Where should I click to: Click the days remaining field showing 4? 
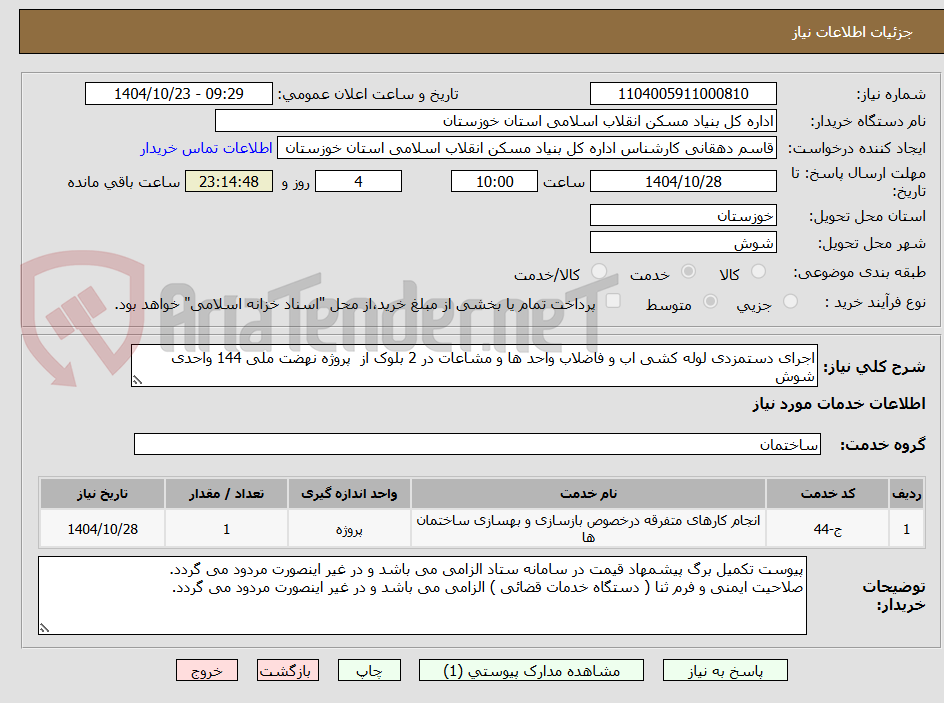[358, 181]
